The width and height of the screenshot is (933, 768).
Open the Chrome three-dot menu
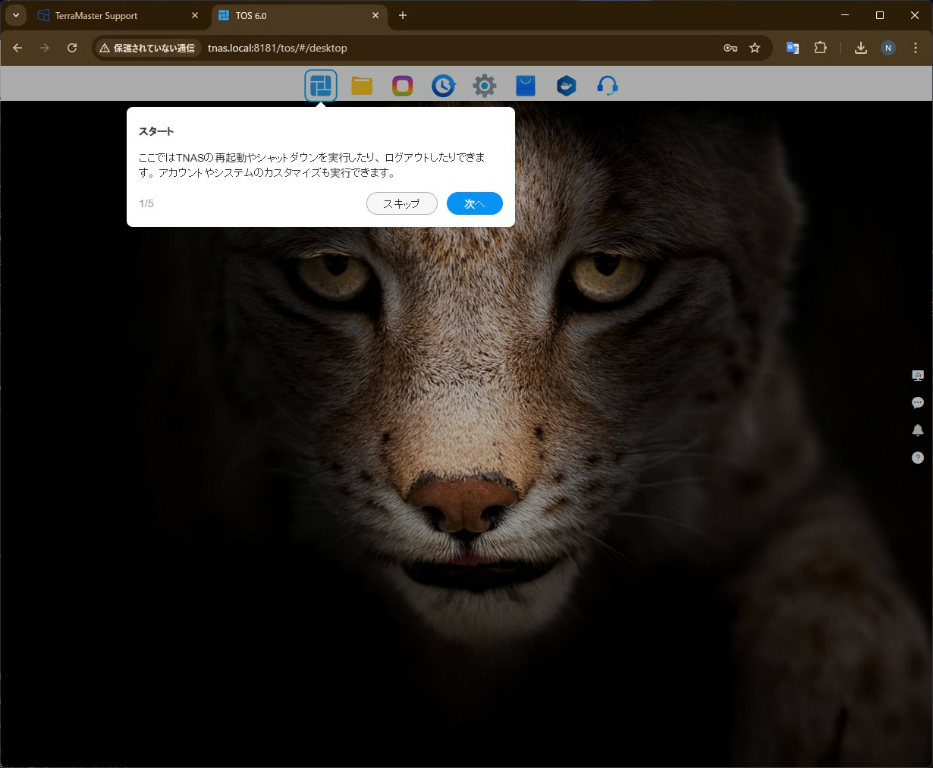click(x=915, y=48)
